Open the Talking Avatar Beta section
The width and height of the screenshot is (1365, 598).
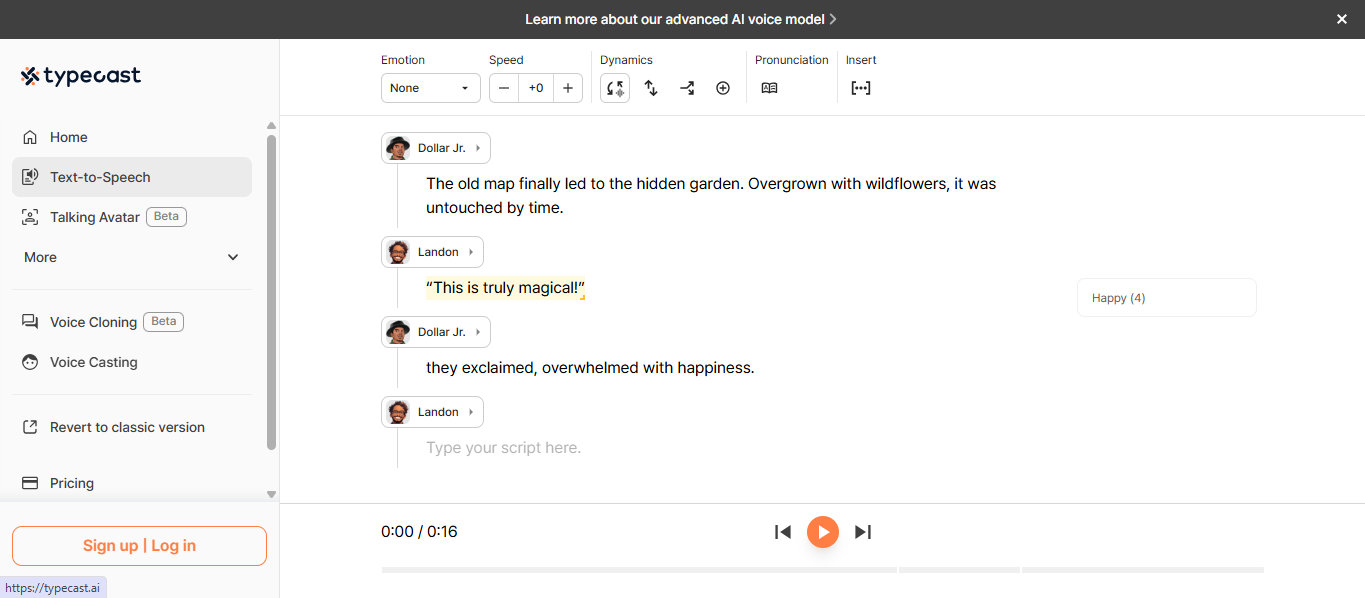pyautogui.click(x=95, y=216)
